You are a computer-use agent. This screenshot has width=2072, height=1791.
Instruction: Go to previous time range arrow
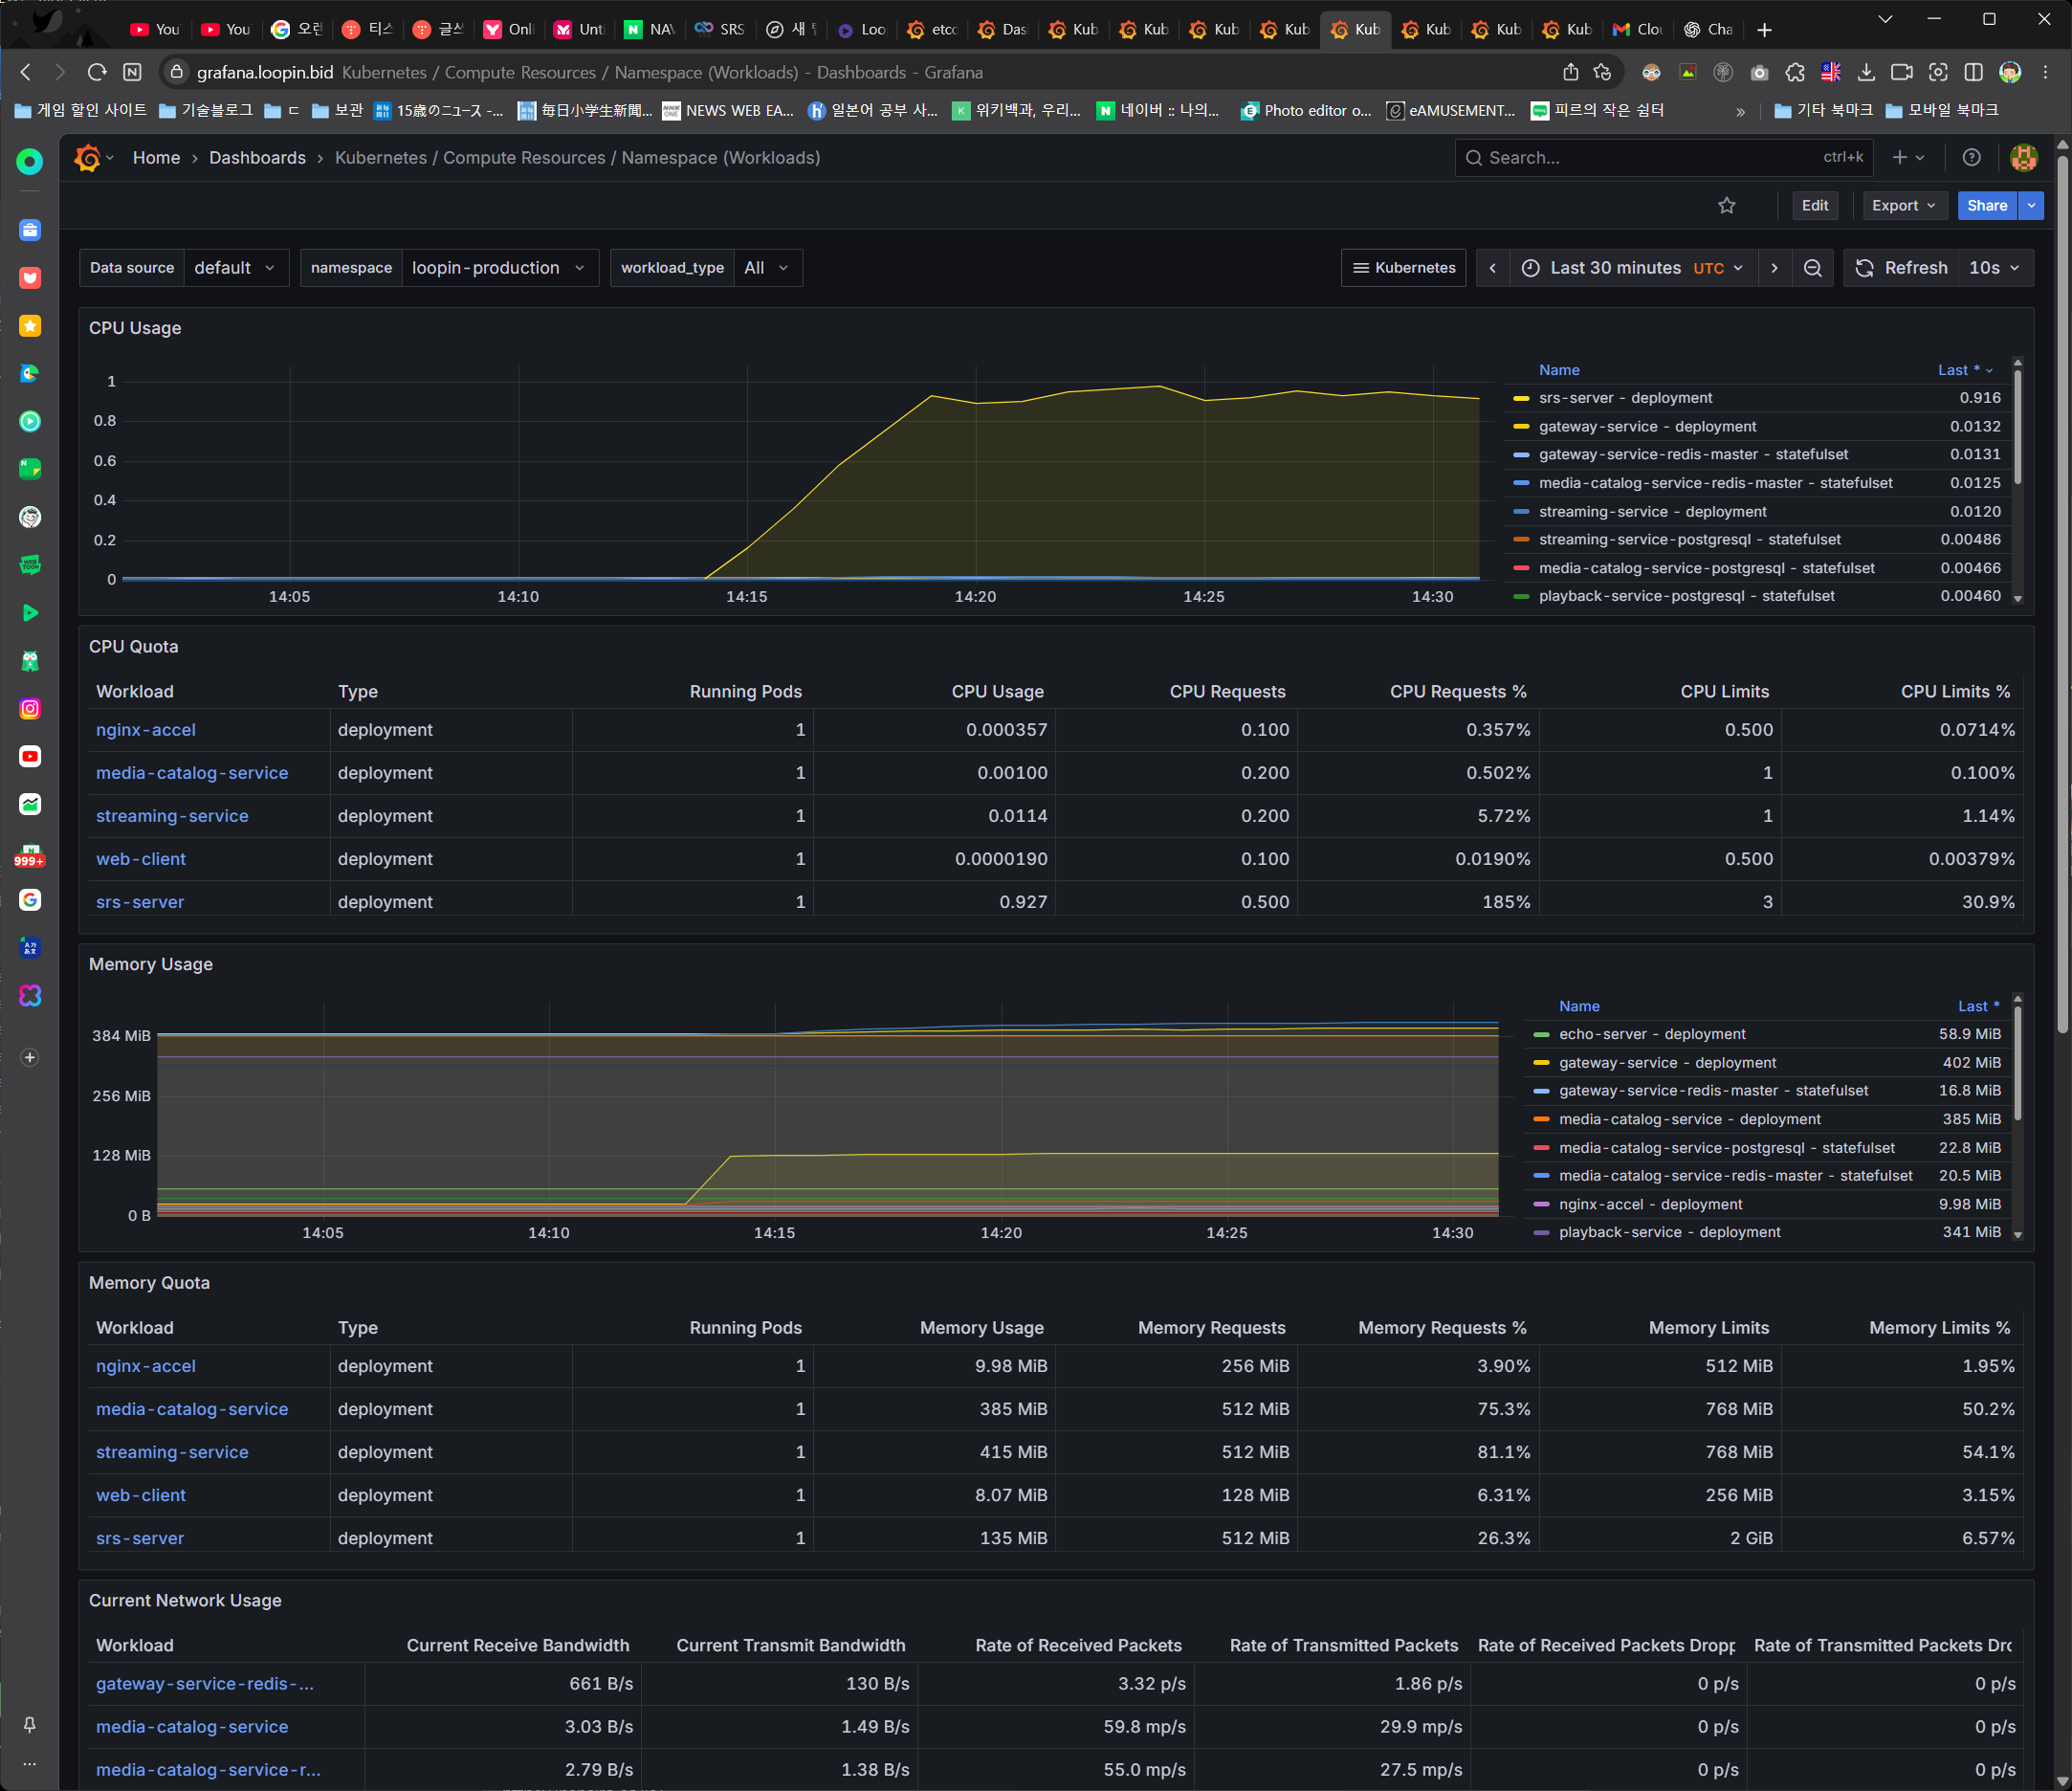pos(1493,268)
